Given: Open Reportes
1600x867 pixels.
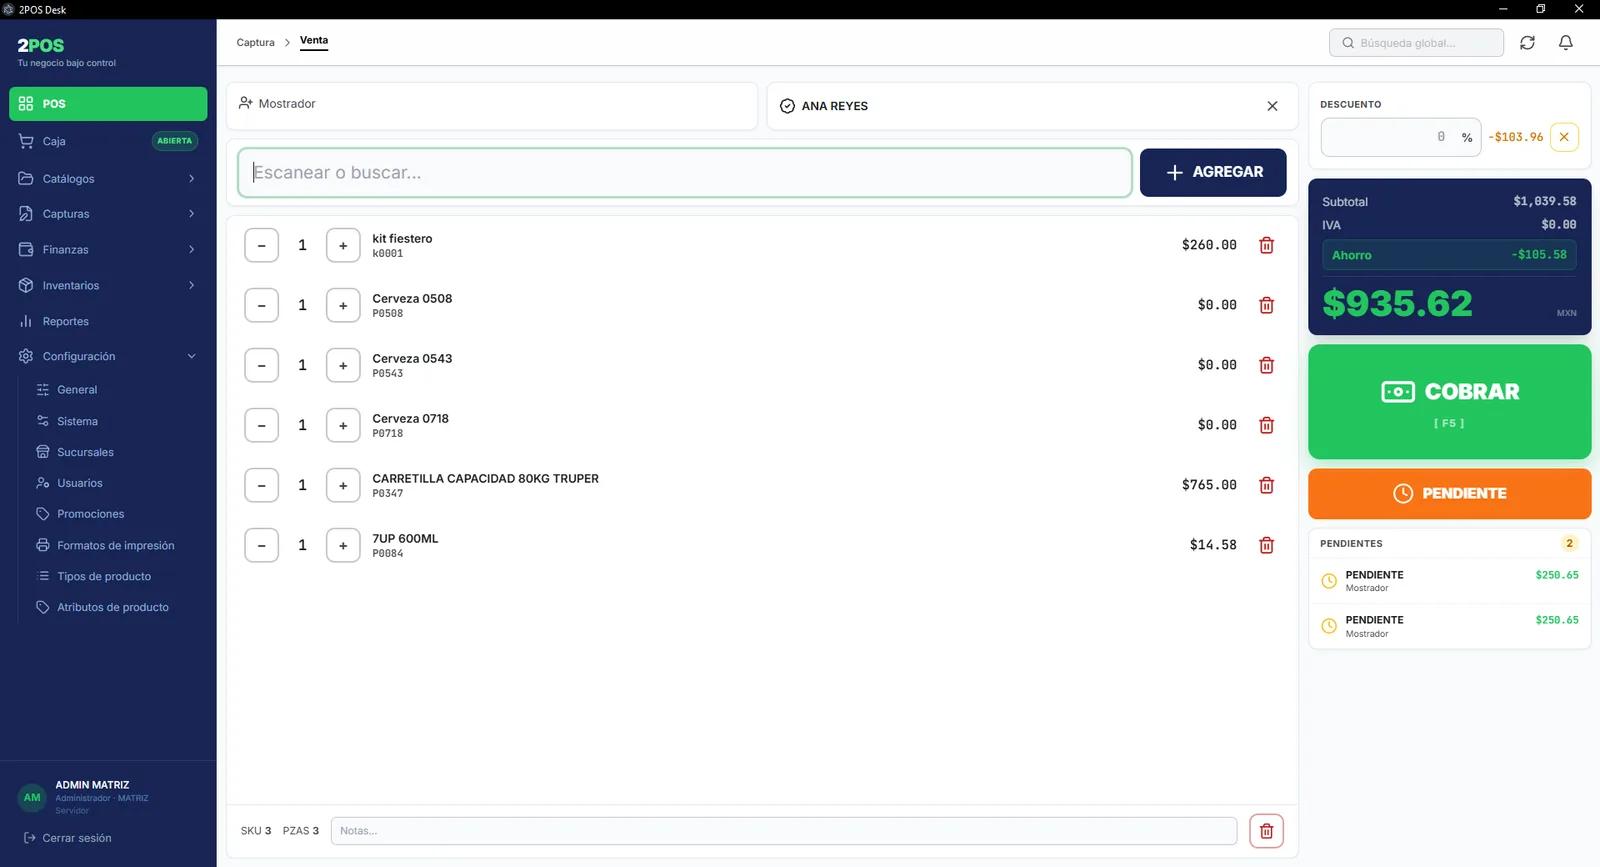Looking at the screenshot, I should click(108, 322).
